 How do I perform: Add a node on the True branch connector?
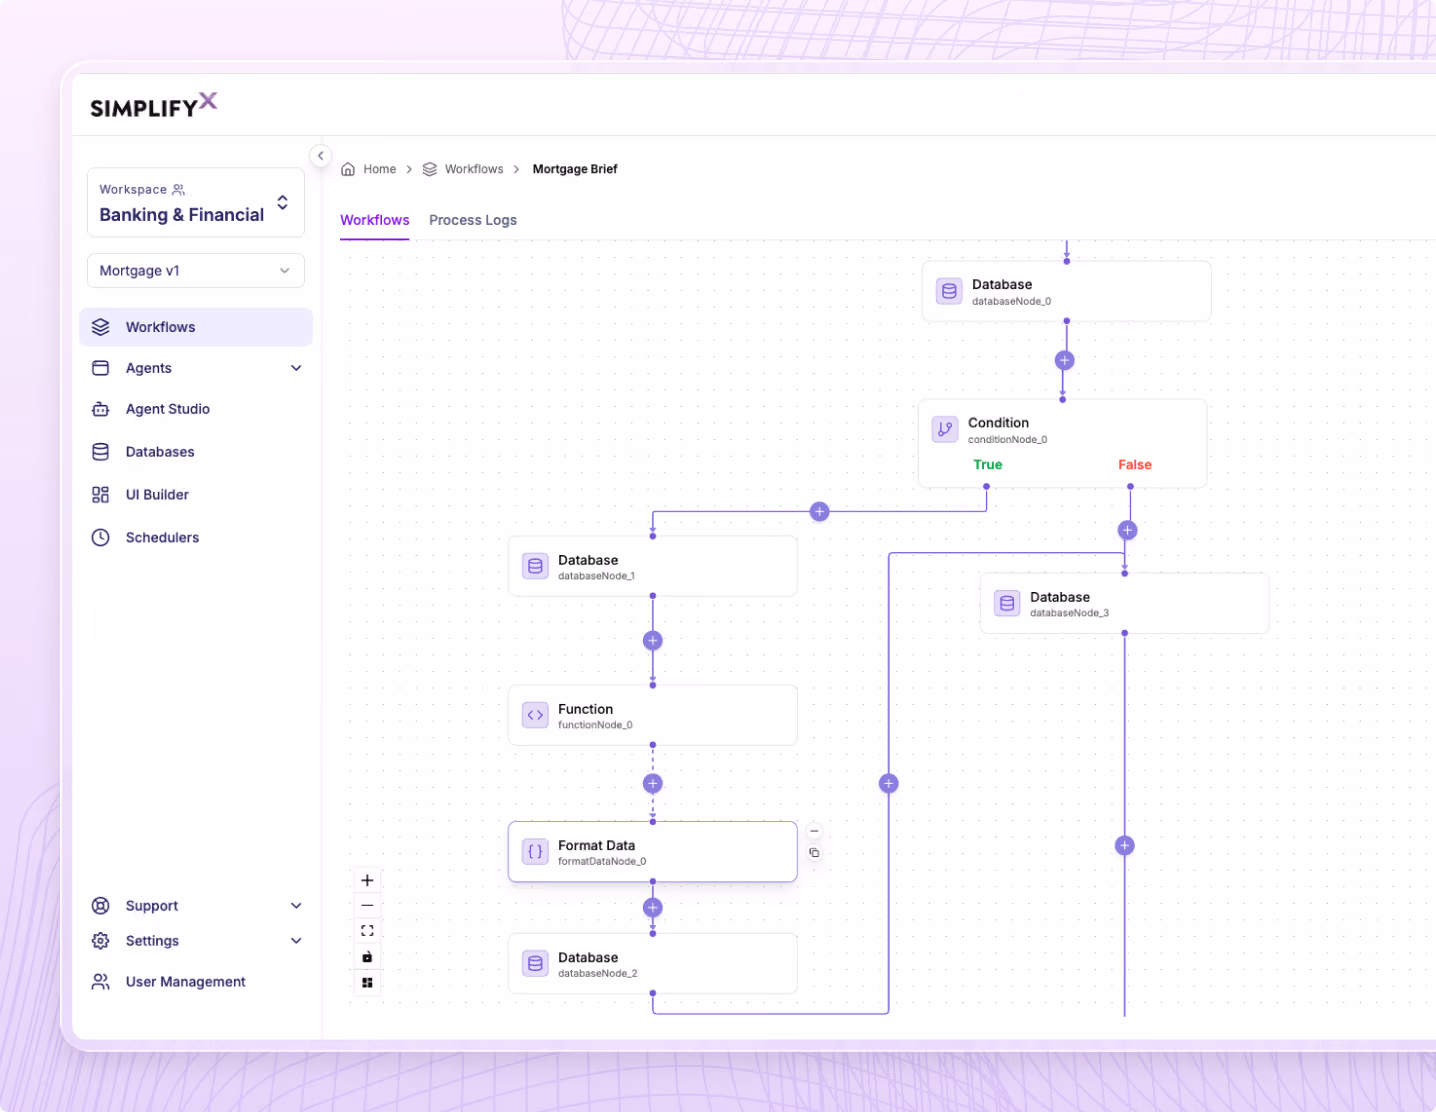click(820, 512)
